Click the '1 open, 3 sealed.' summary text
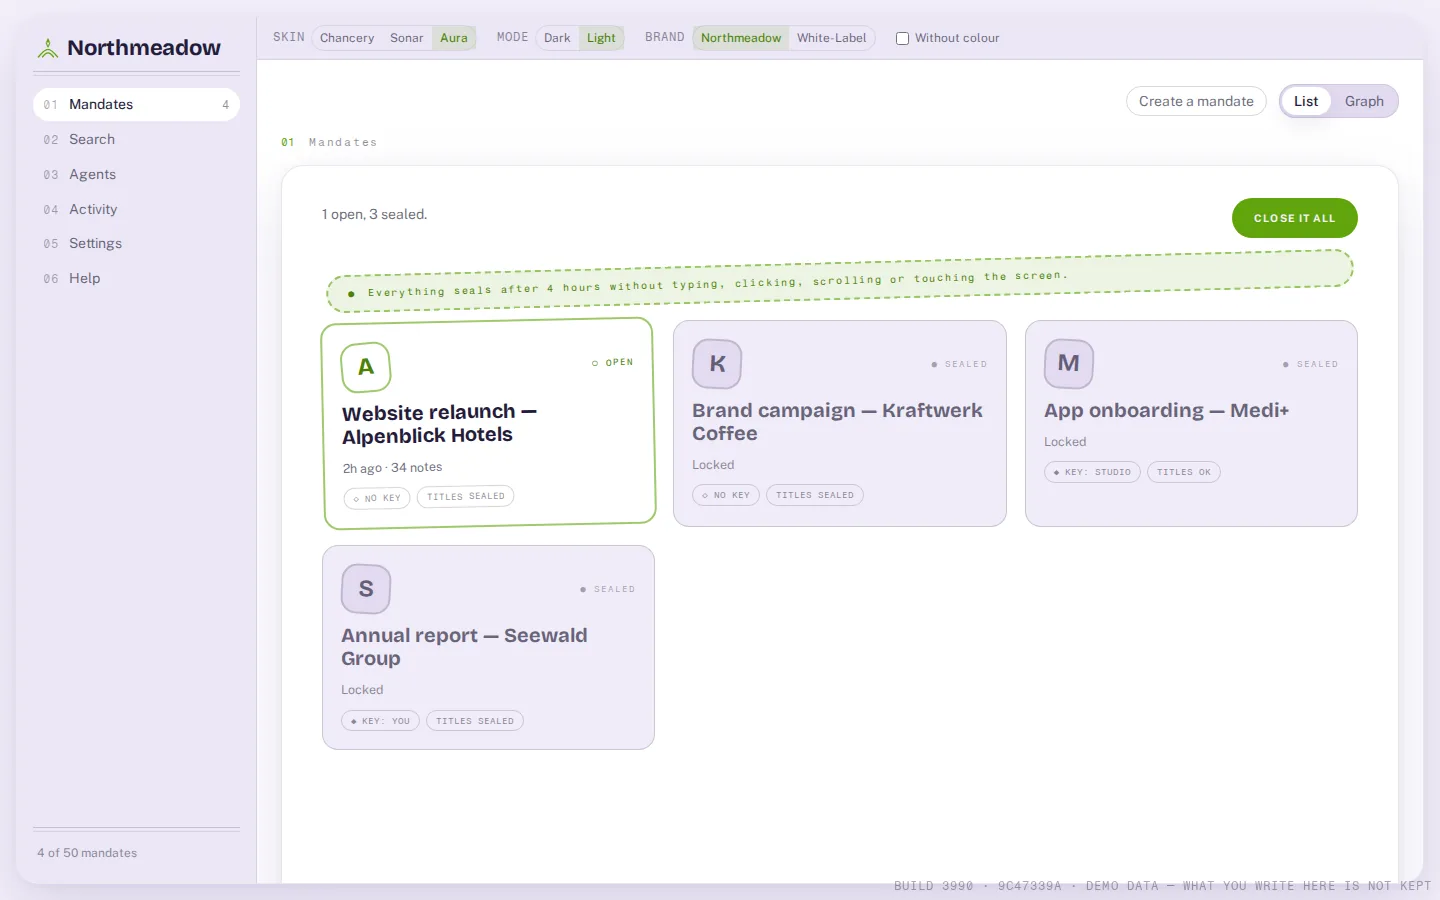Screen dimensions: 1440x900 (x=374, y=214)
